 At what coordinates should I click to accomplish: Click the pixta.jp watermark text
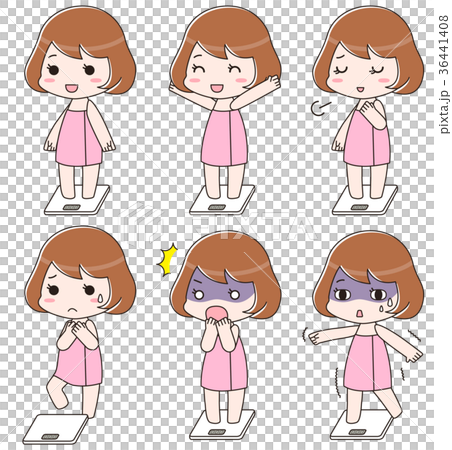443,74
